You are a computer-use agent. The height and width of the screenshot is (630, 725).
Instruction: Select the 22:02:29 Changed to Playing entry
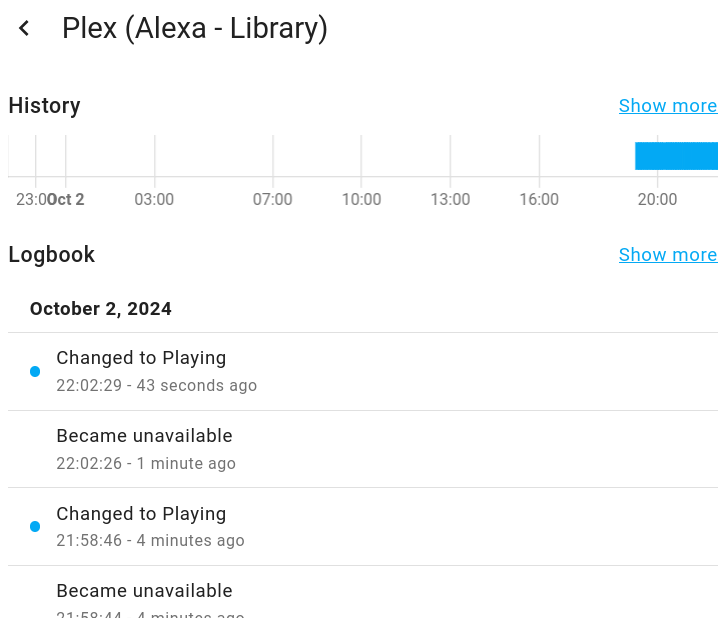tap(141, 358)
